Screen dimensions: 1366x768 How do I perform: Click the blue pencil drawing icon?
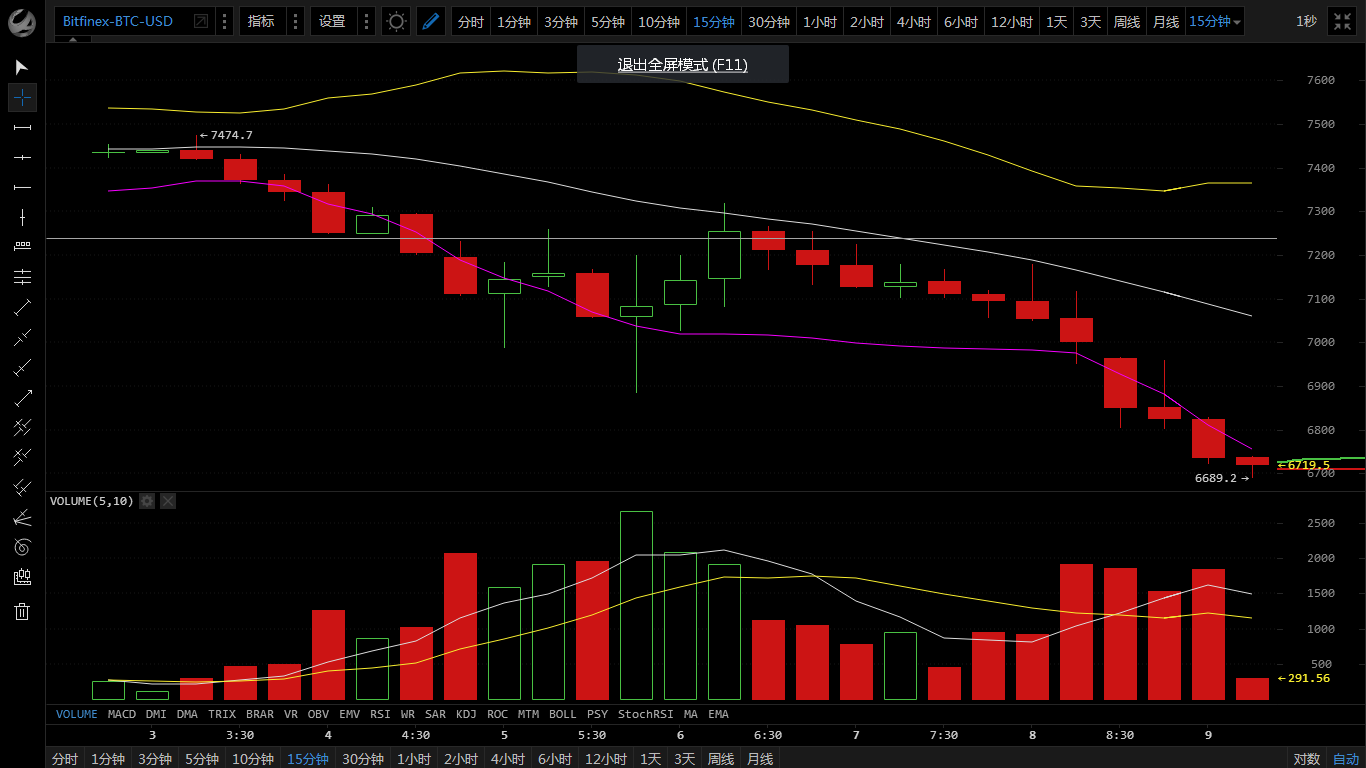click(x=431, y=21)
